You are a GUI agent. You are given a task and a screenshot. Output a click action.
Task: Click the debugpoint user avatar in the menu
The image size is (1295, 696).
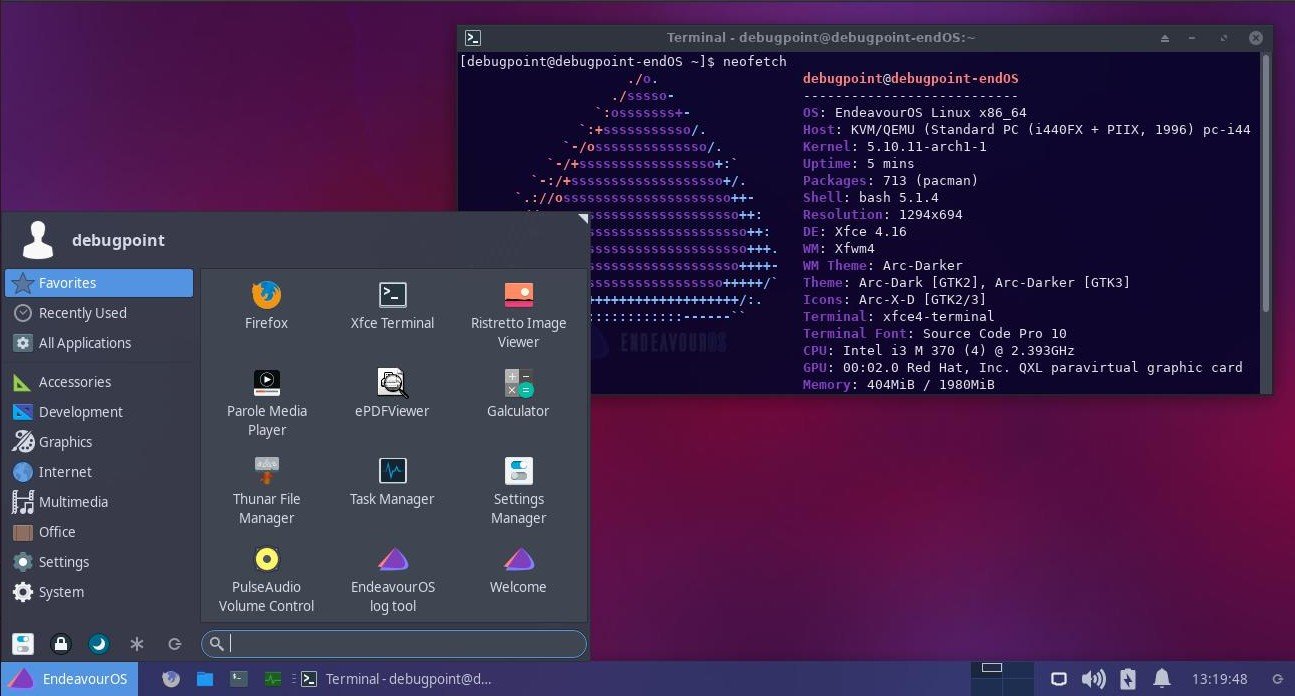38,240
